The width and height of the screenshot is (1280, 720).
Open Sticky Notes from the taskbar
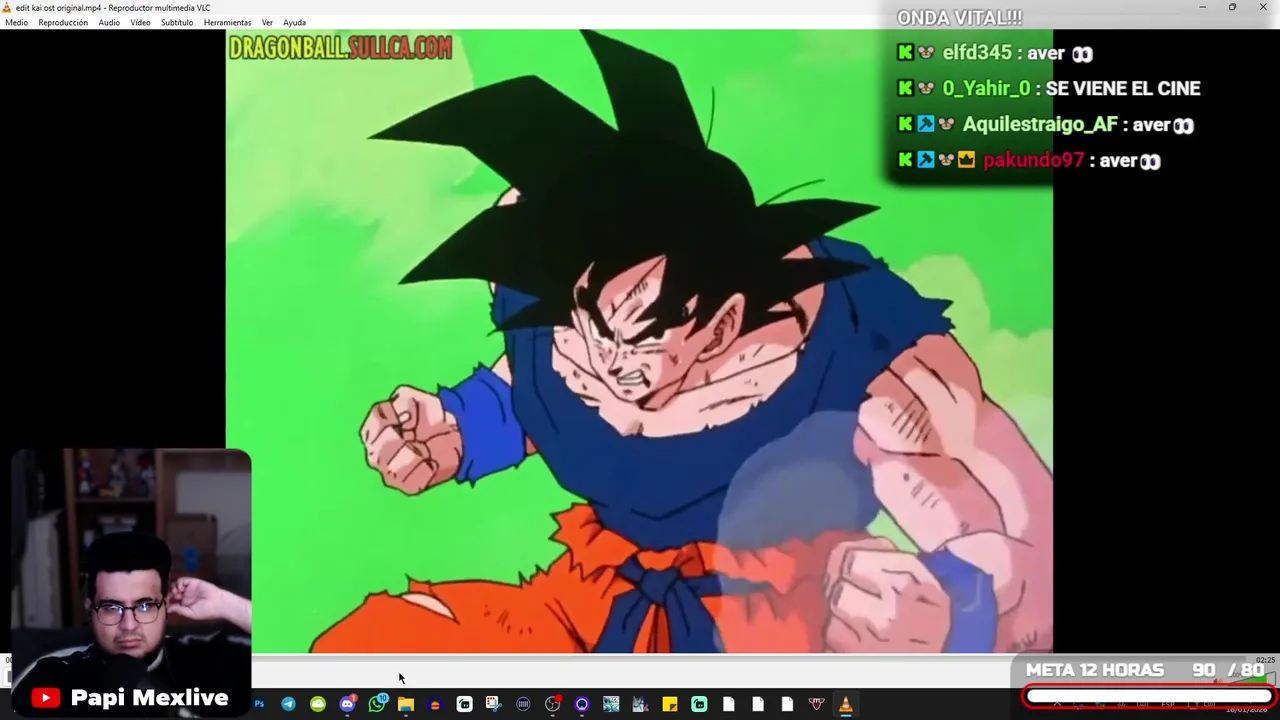(x=670, y=704)
